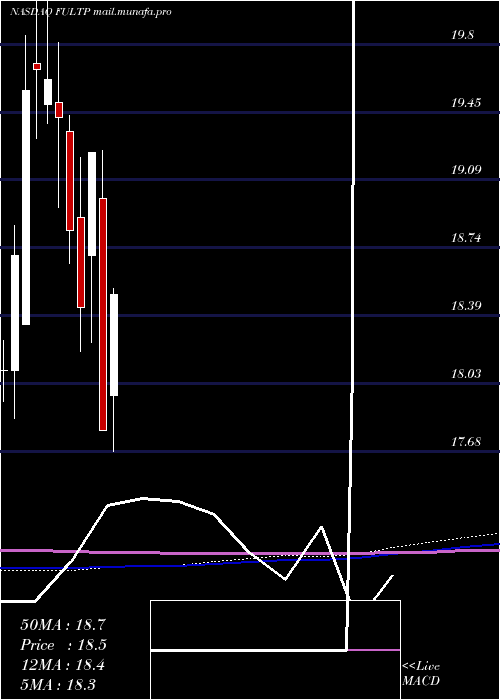This screenshot has width=500, height=700.
Task: Click the 12MA : 18.4 legend entry
Action: point(62,665)
